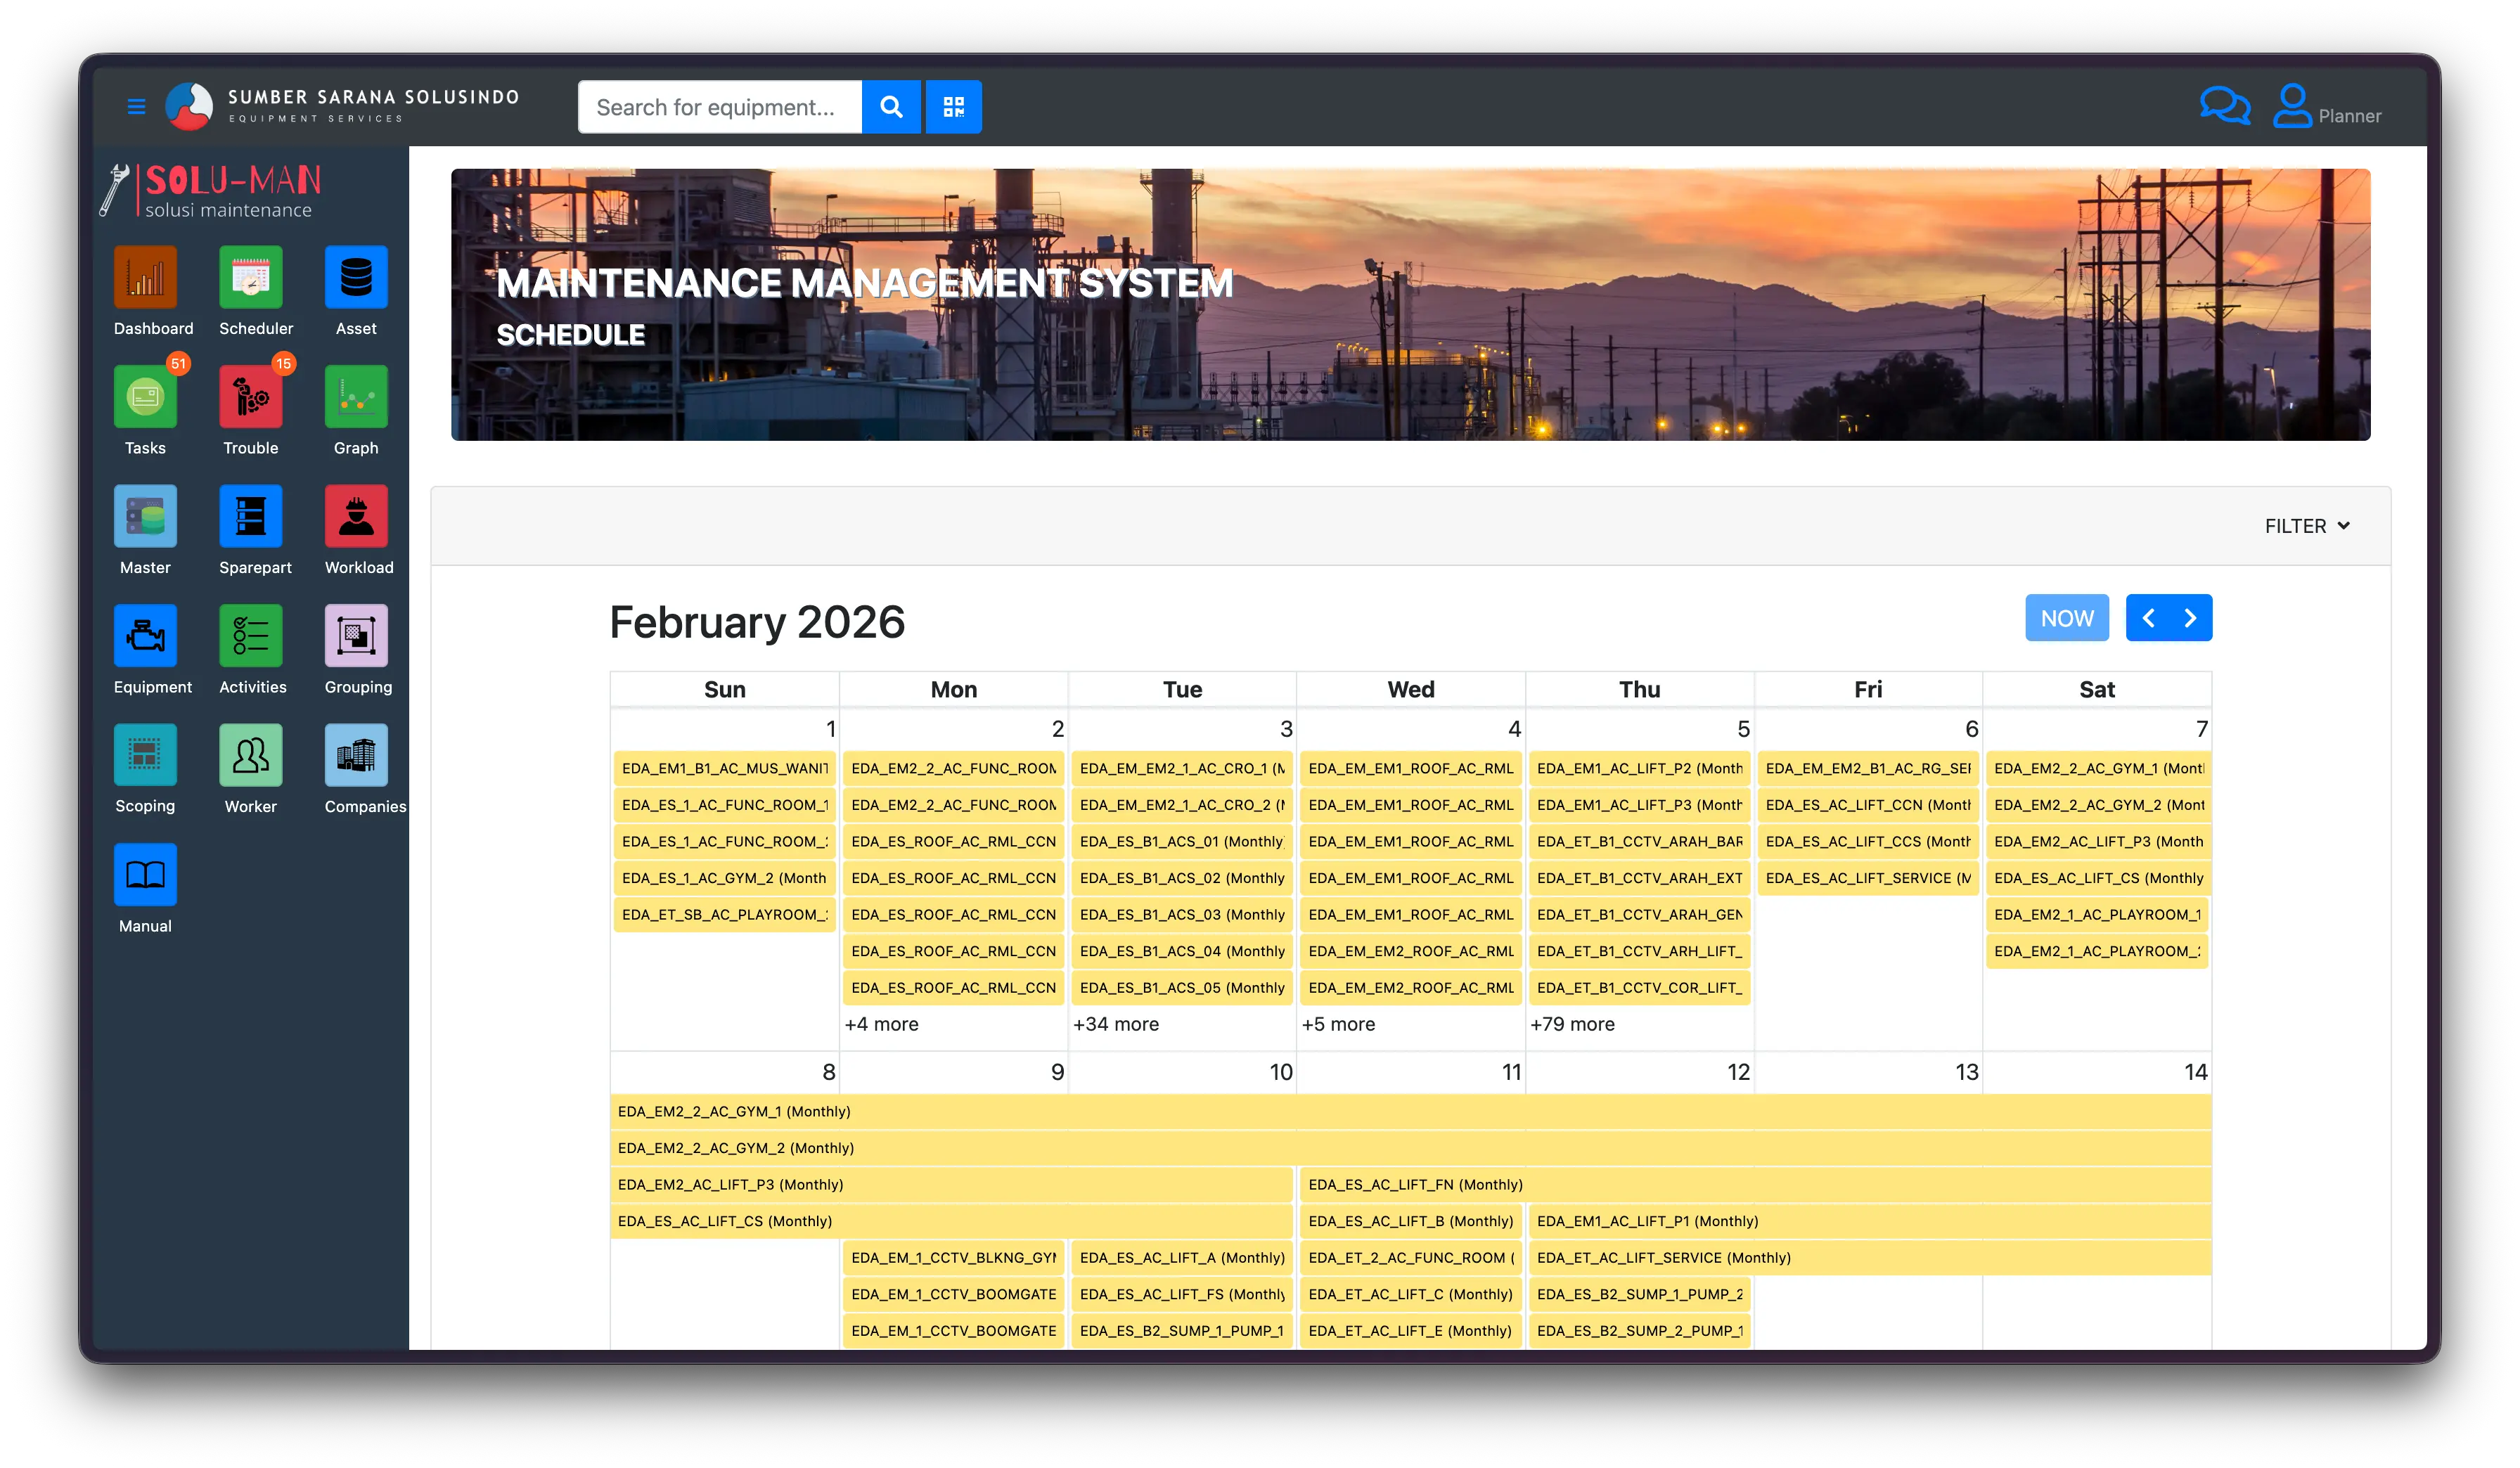Screen dimensions: 2520x1468
Task: Open the Scheduler calendar icon
Action: point(250,278)
